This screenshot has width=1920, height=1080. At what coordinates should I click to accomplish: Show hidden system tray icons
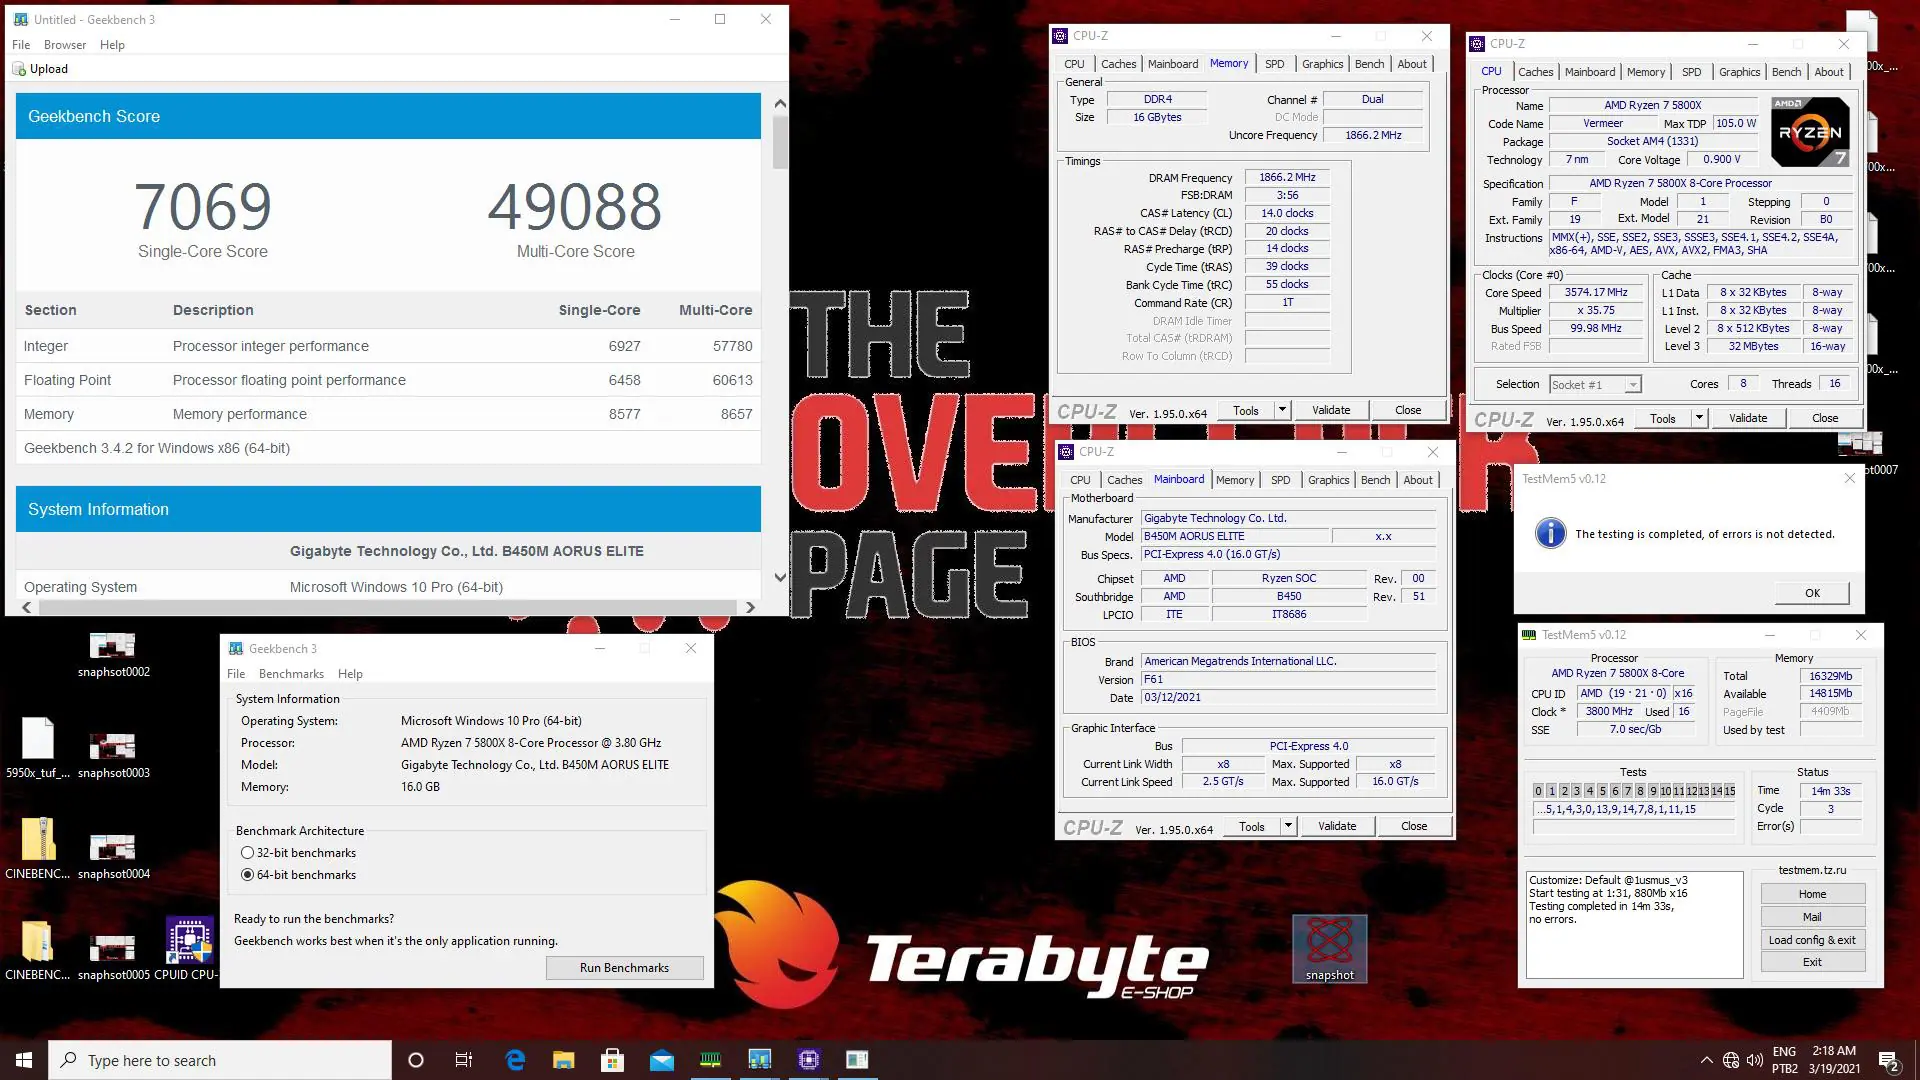(1706, 1060)
